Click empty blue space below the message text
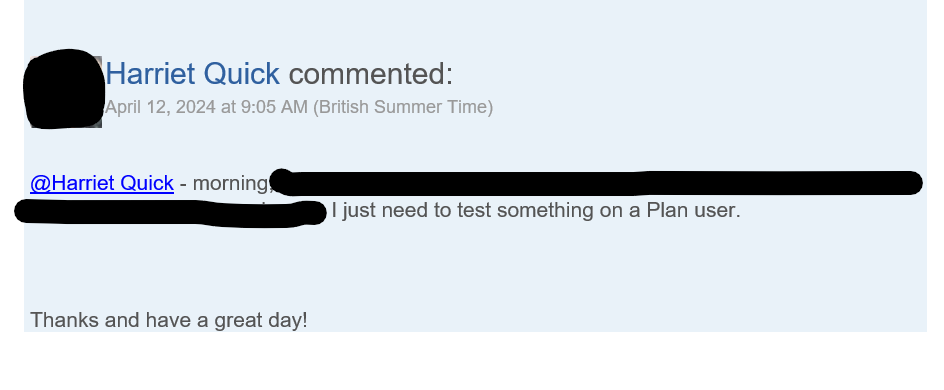The height and width of the screenshot is (390, 944). (476, 265)
